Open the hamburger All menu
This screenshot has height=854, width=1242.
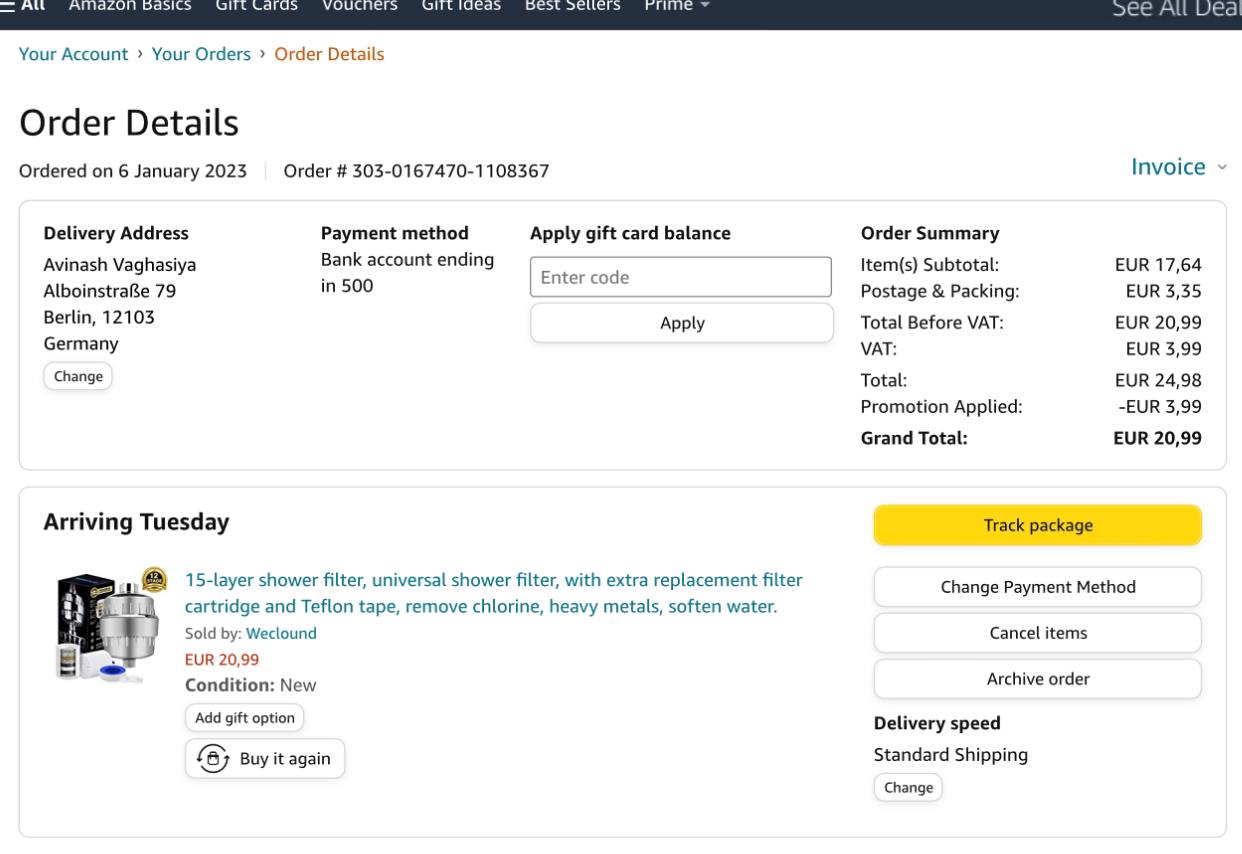click(x=22, y=6)
